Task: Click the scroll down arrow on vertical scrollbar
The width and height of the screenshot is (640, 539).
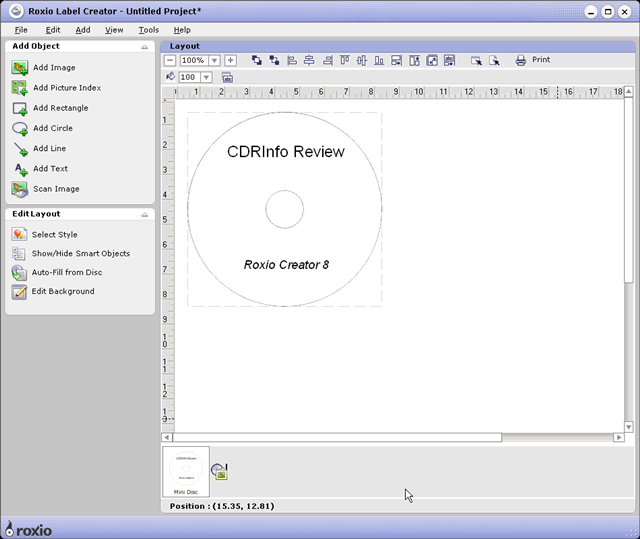Action: [629, 427]
